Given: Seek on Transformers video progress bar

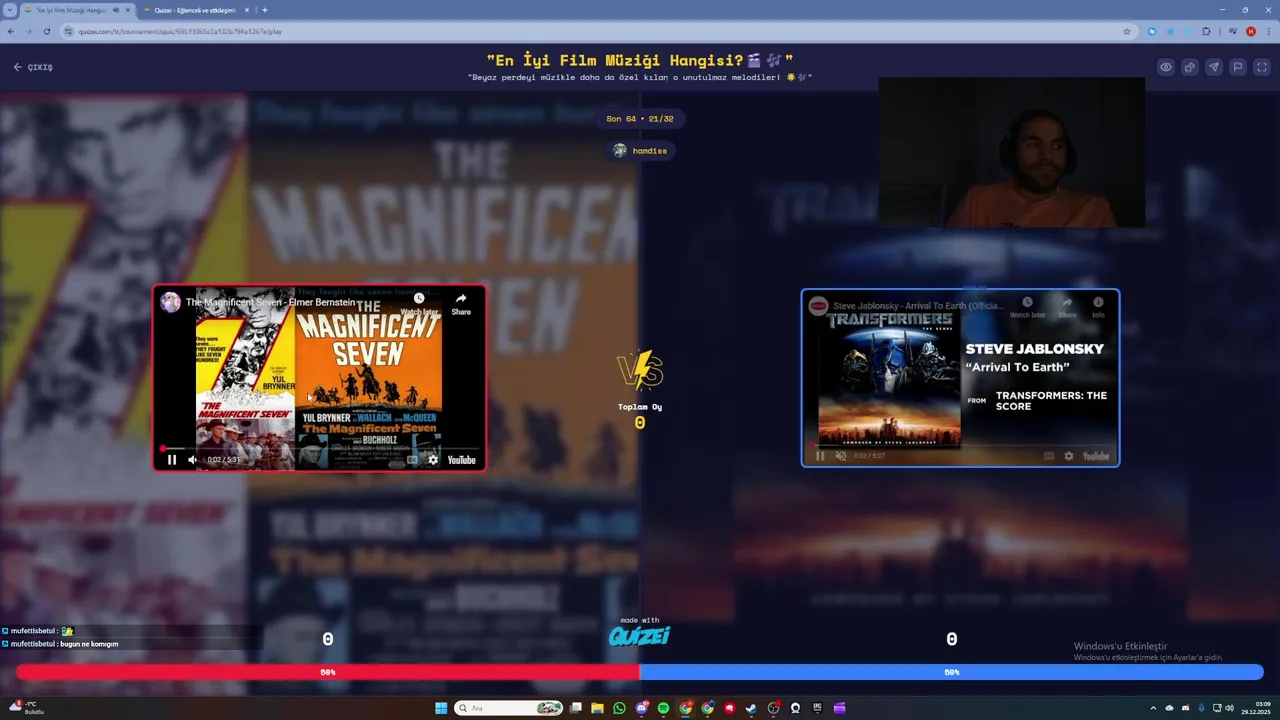Looking at the screenshot, I should pos(960,445).
